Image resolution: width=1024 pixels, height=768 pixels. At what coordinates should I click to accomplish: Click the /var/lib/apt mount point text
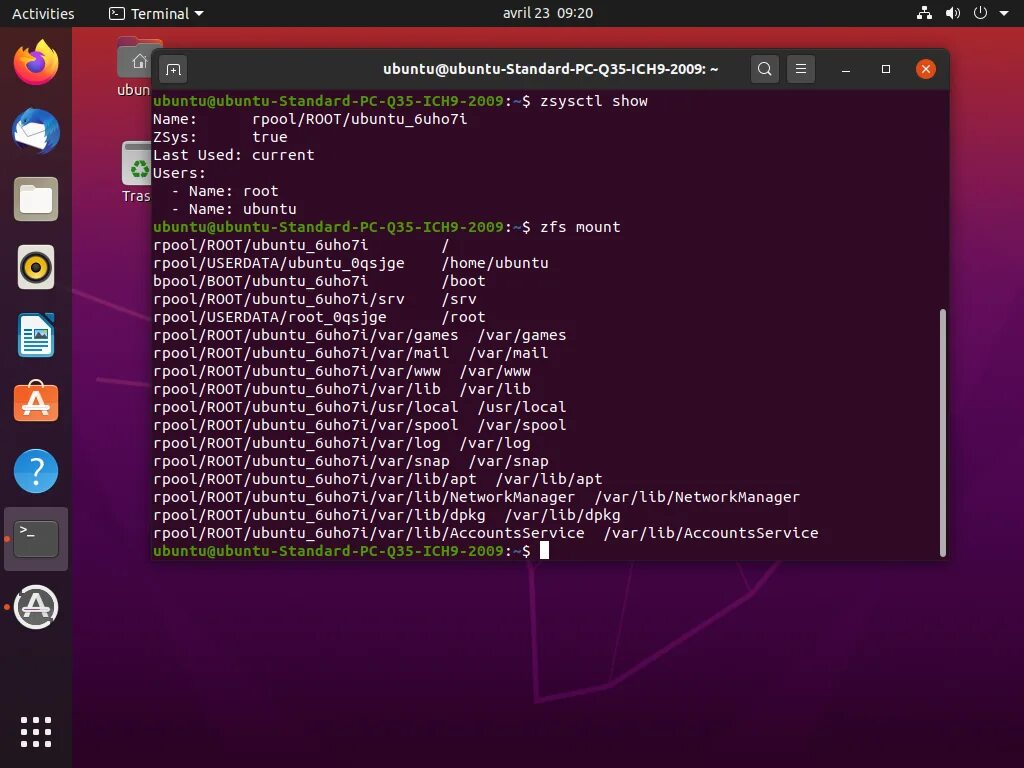click(x=549, y=479)
